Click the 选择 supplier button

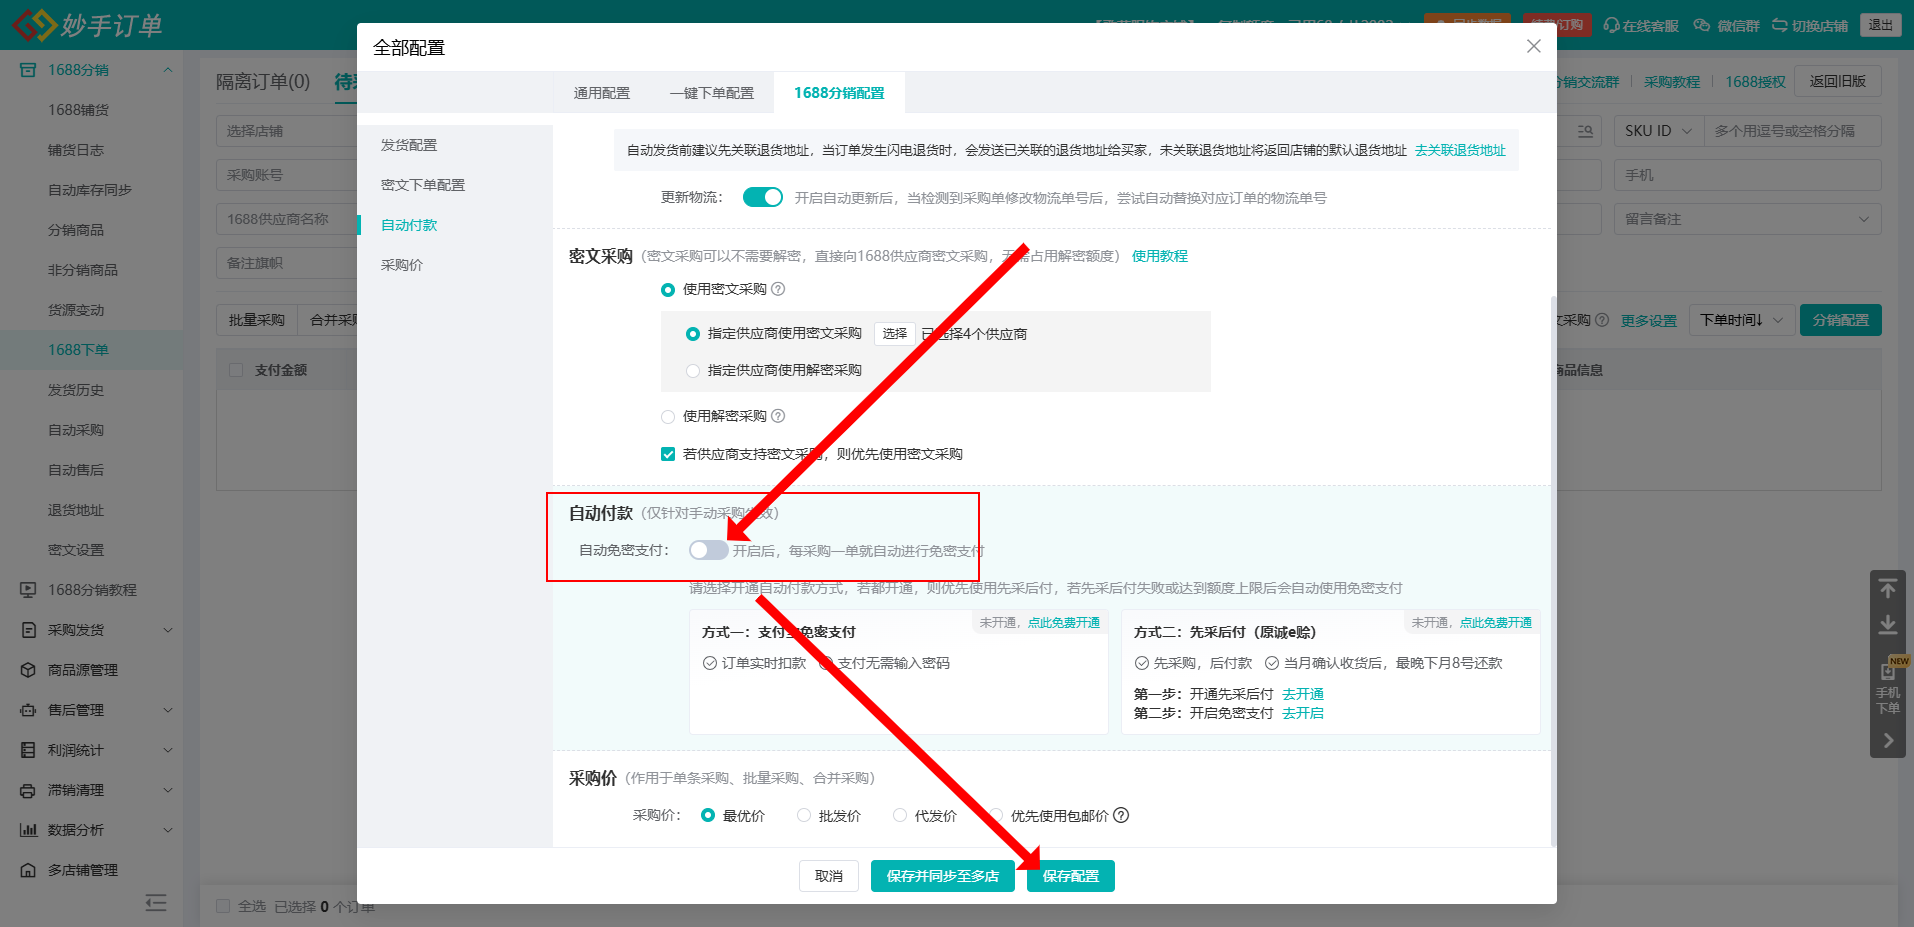coord(895,334)
